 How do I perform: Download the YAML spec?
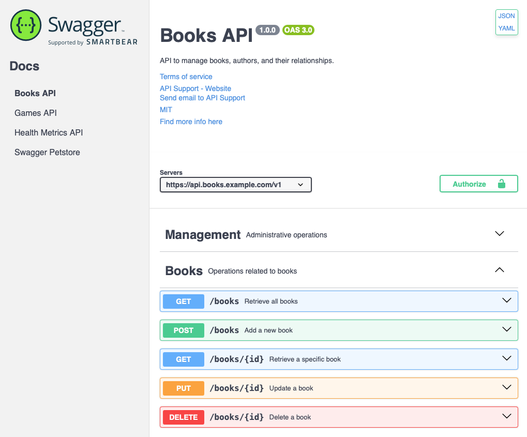pos(506,28)
